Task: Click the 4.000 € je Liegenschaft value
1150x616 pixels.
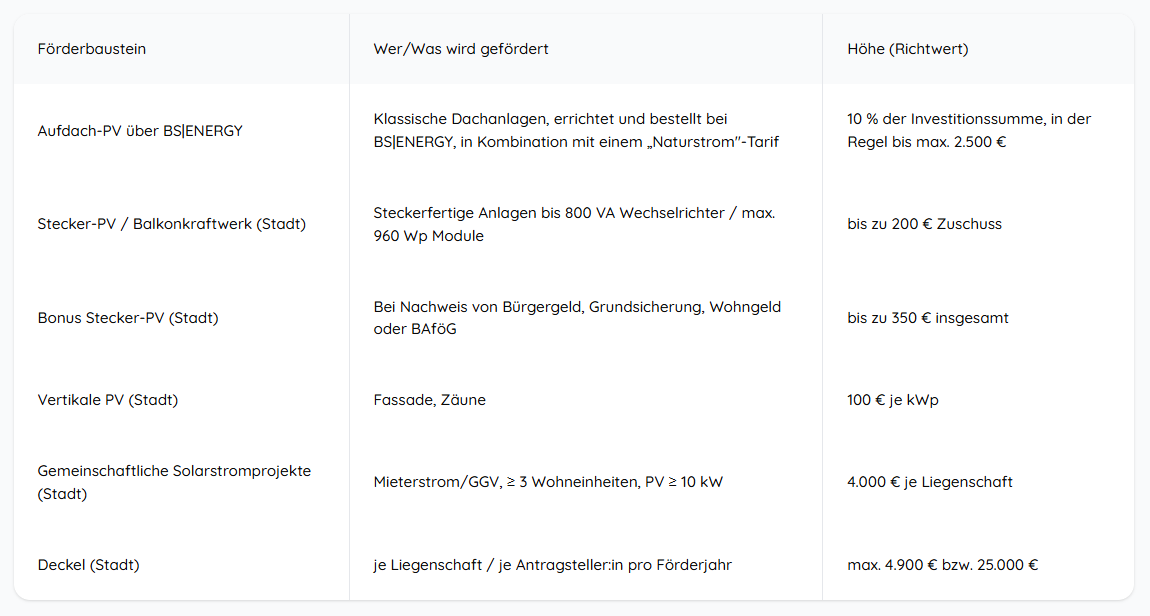Action: 929,482
